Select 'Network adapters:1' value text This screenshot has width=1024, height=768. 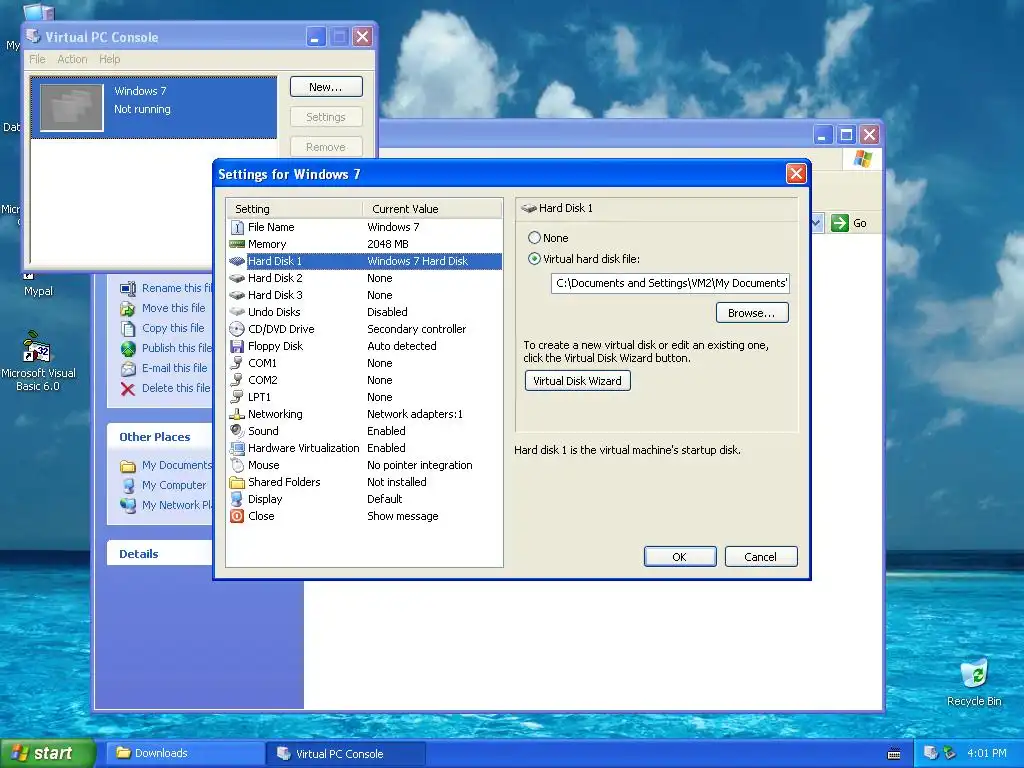coord(415,414)
